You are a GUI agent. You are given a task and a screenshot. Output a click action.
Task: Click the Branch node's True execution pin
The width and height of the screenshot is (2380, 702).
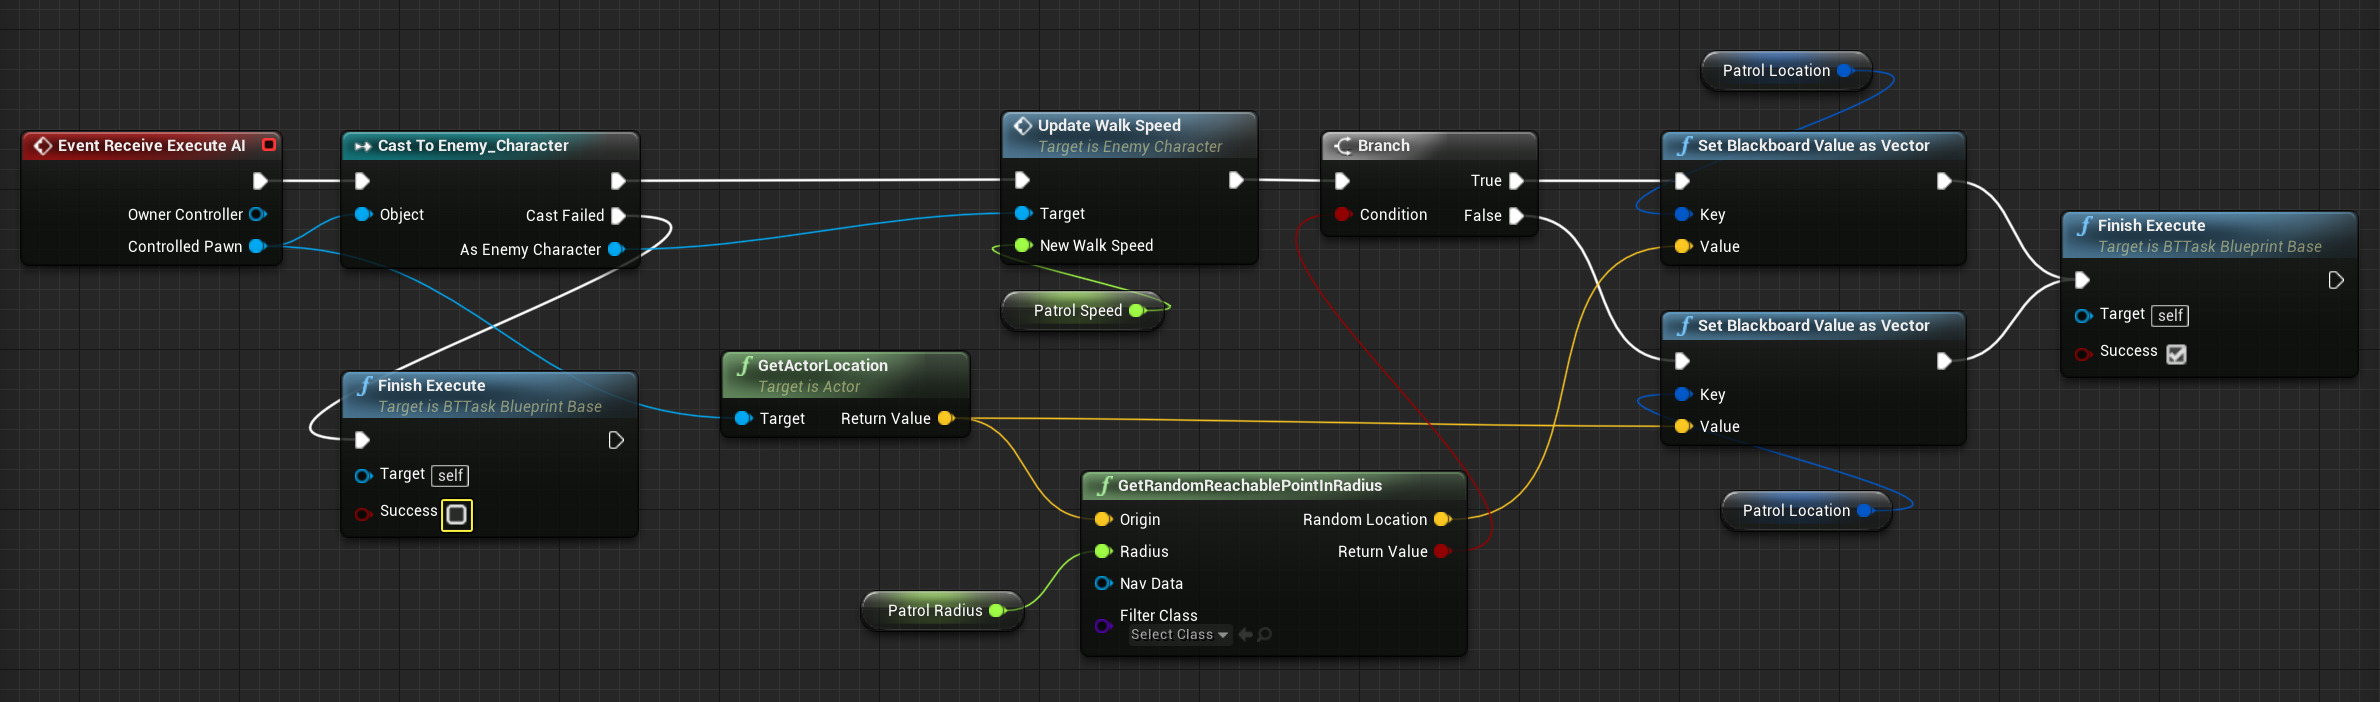click(1516, 181)
